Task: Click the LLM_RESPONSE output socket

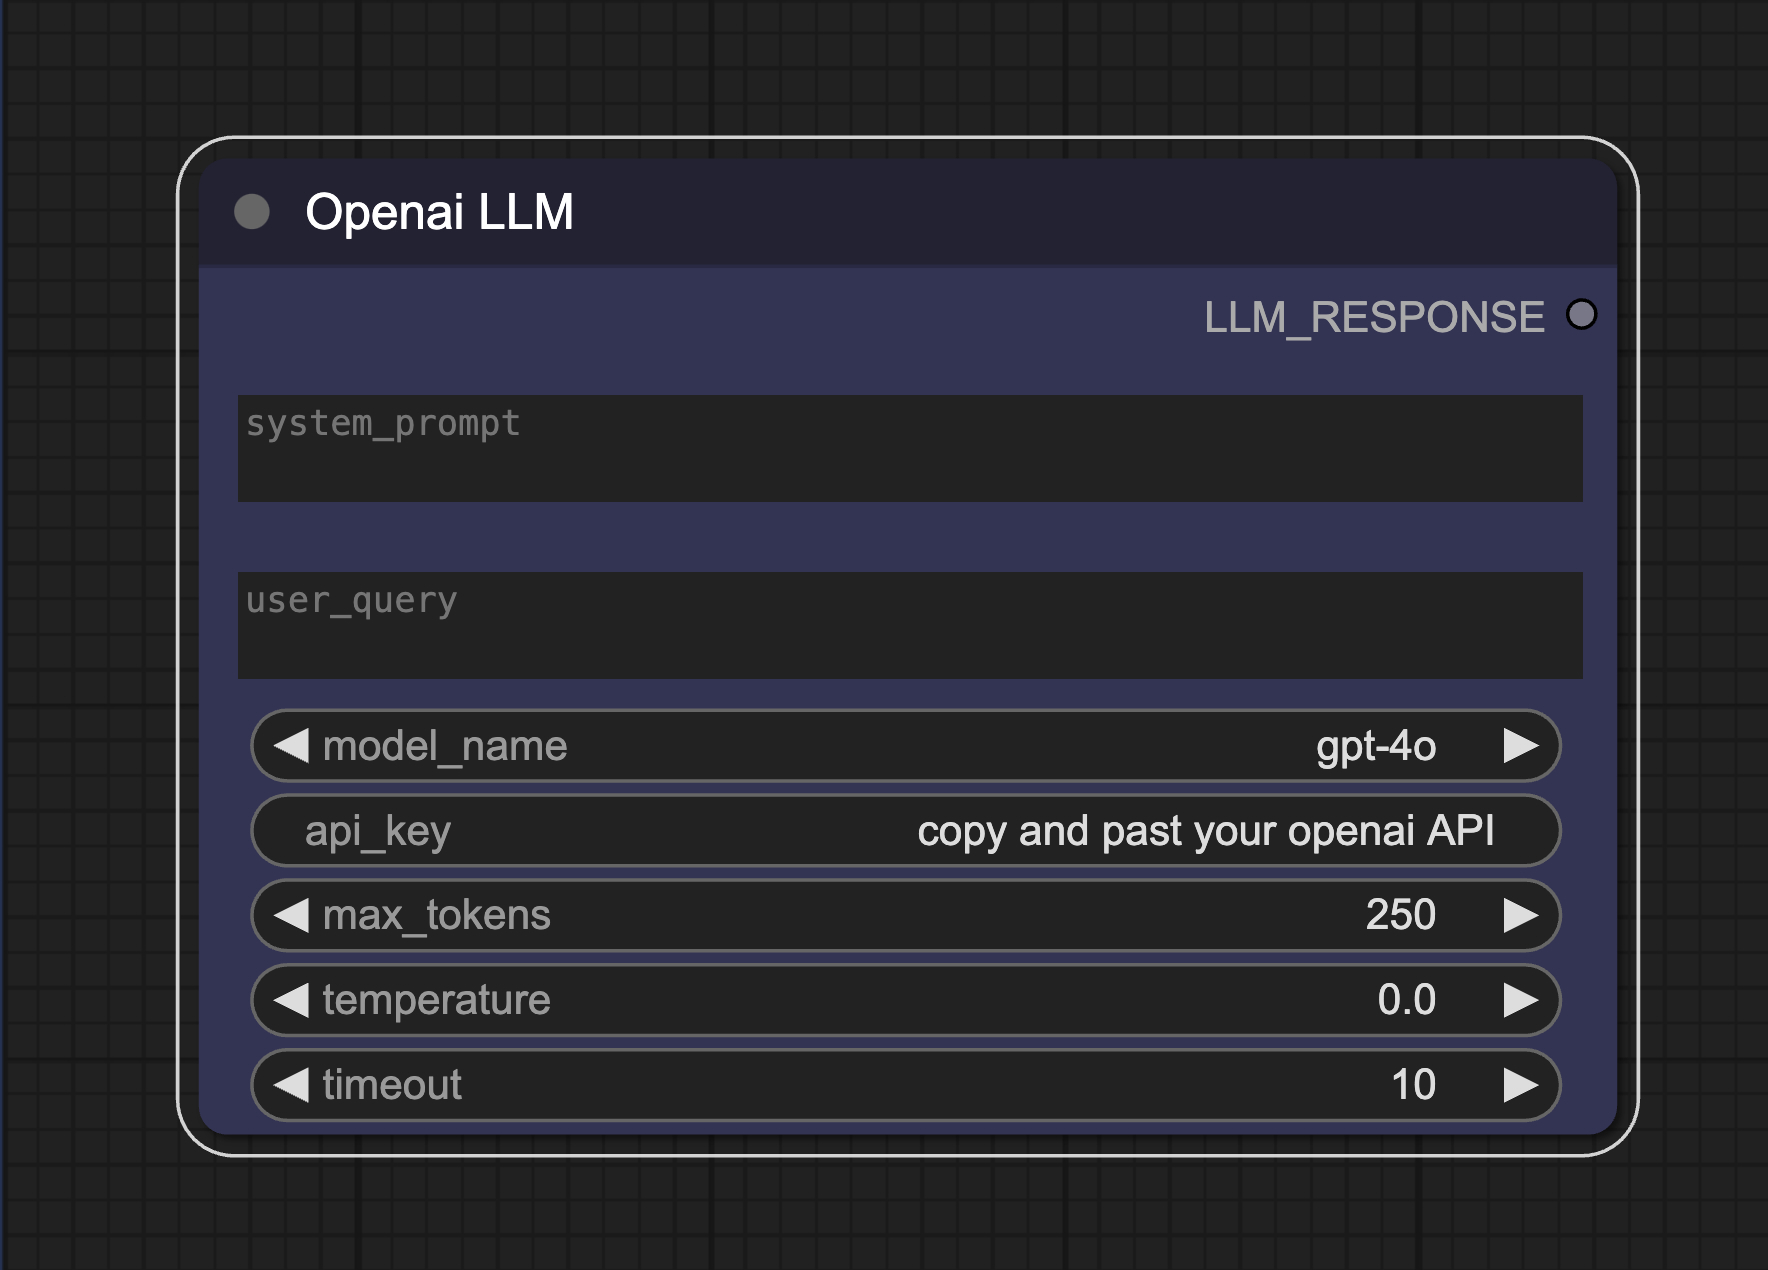Action: click(x=1582, y=315)
